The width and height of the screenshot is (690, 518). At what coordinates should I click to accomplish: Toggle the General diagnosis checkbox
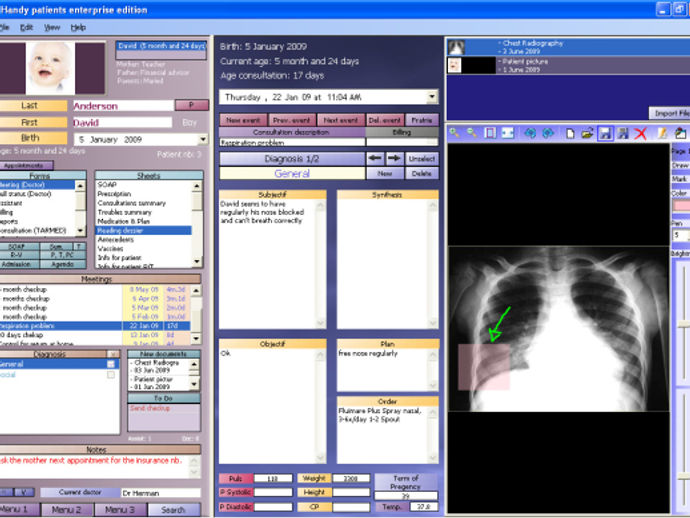(x=111, y=364)
